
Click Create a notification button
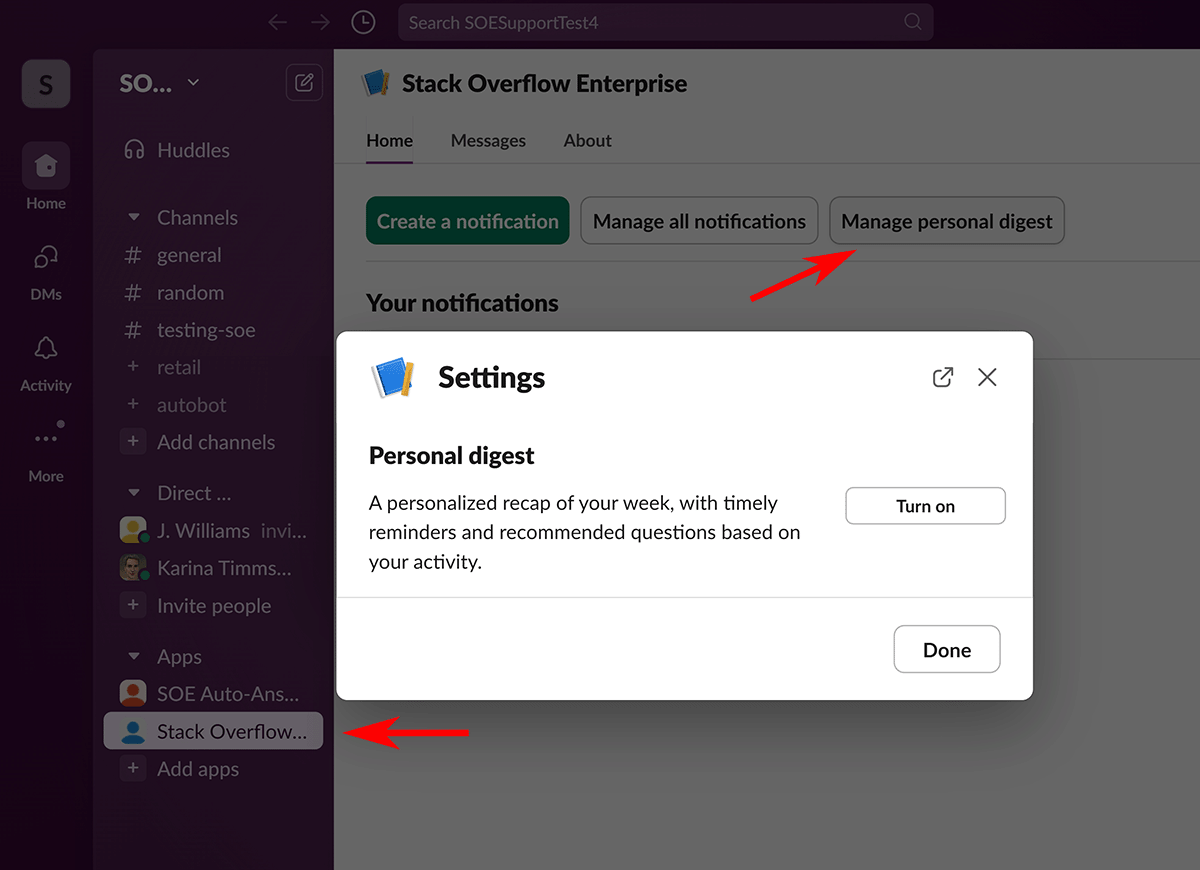pyautogui.click(x=467, y=221)
